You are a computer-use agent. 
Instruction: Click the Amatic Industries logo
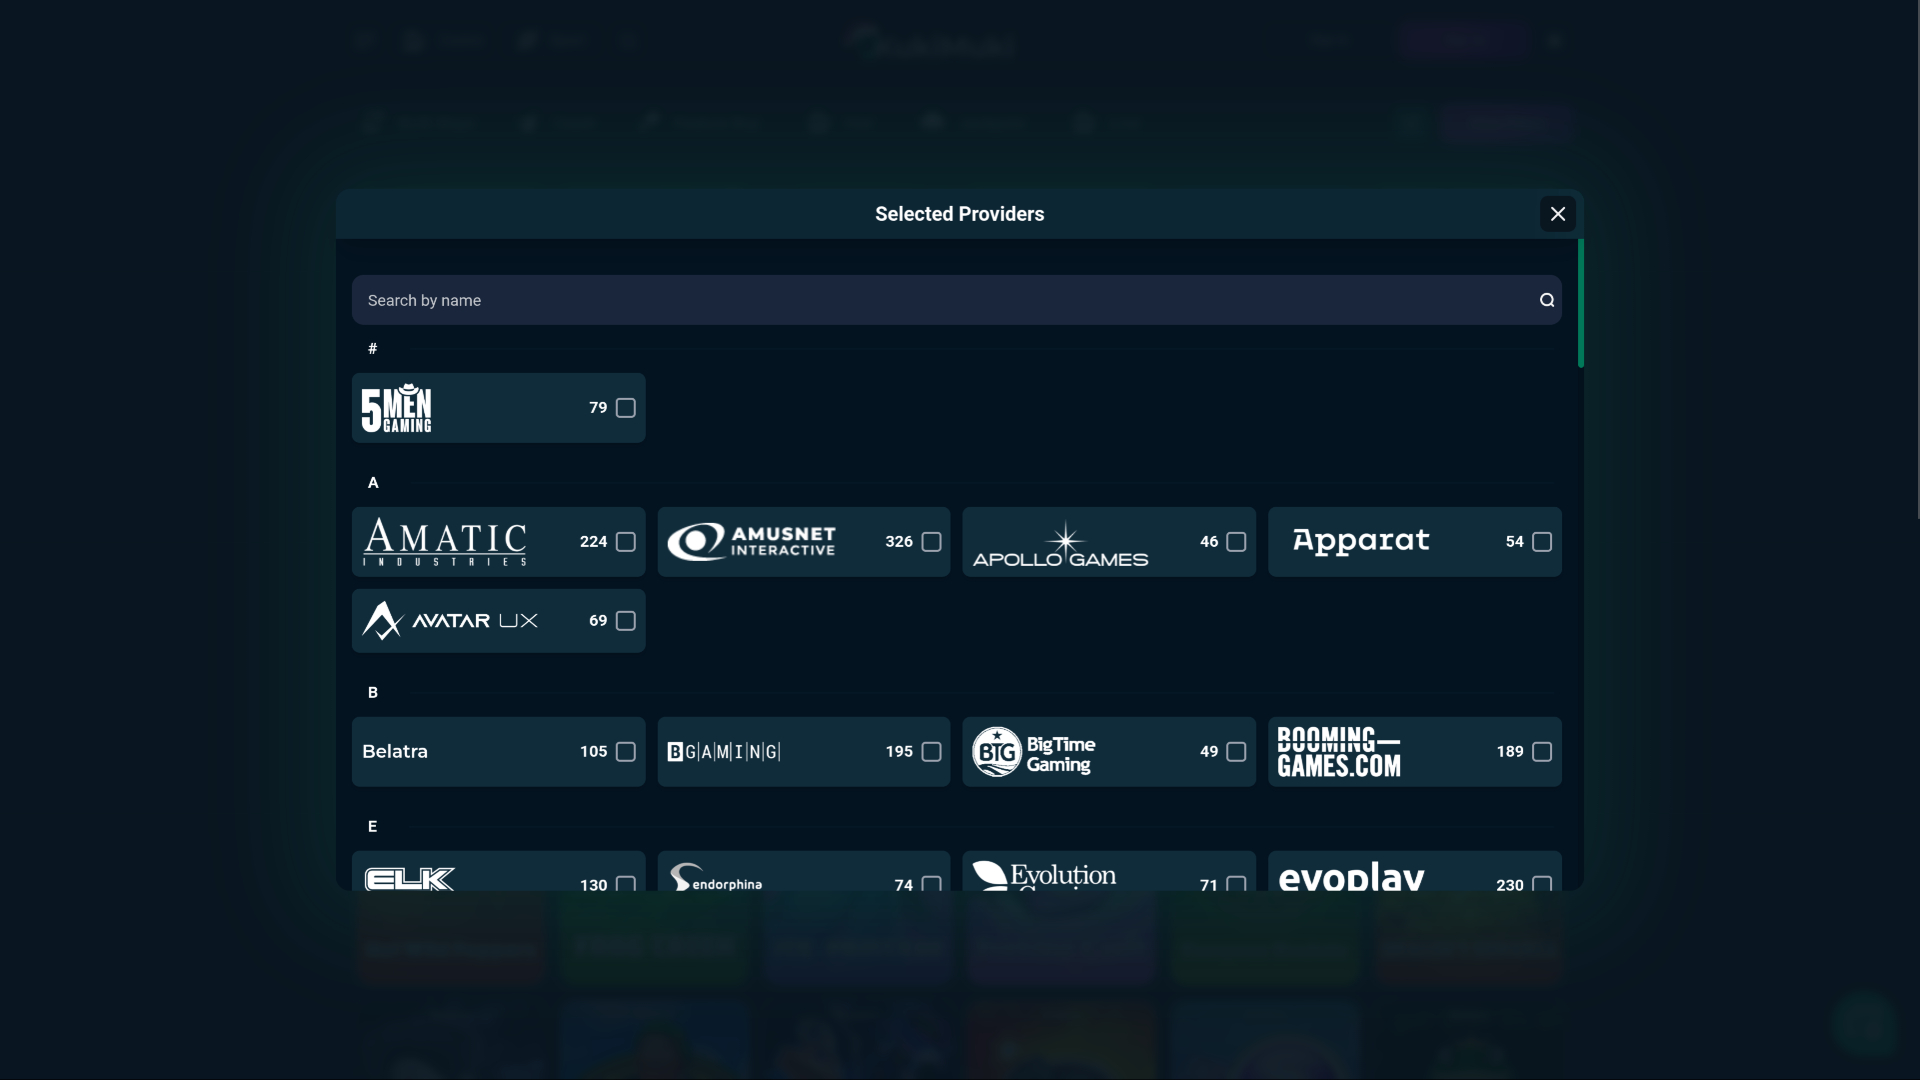coord(444,541)
